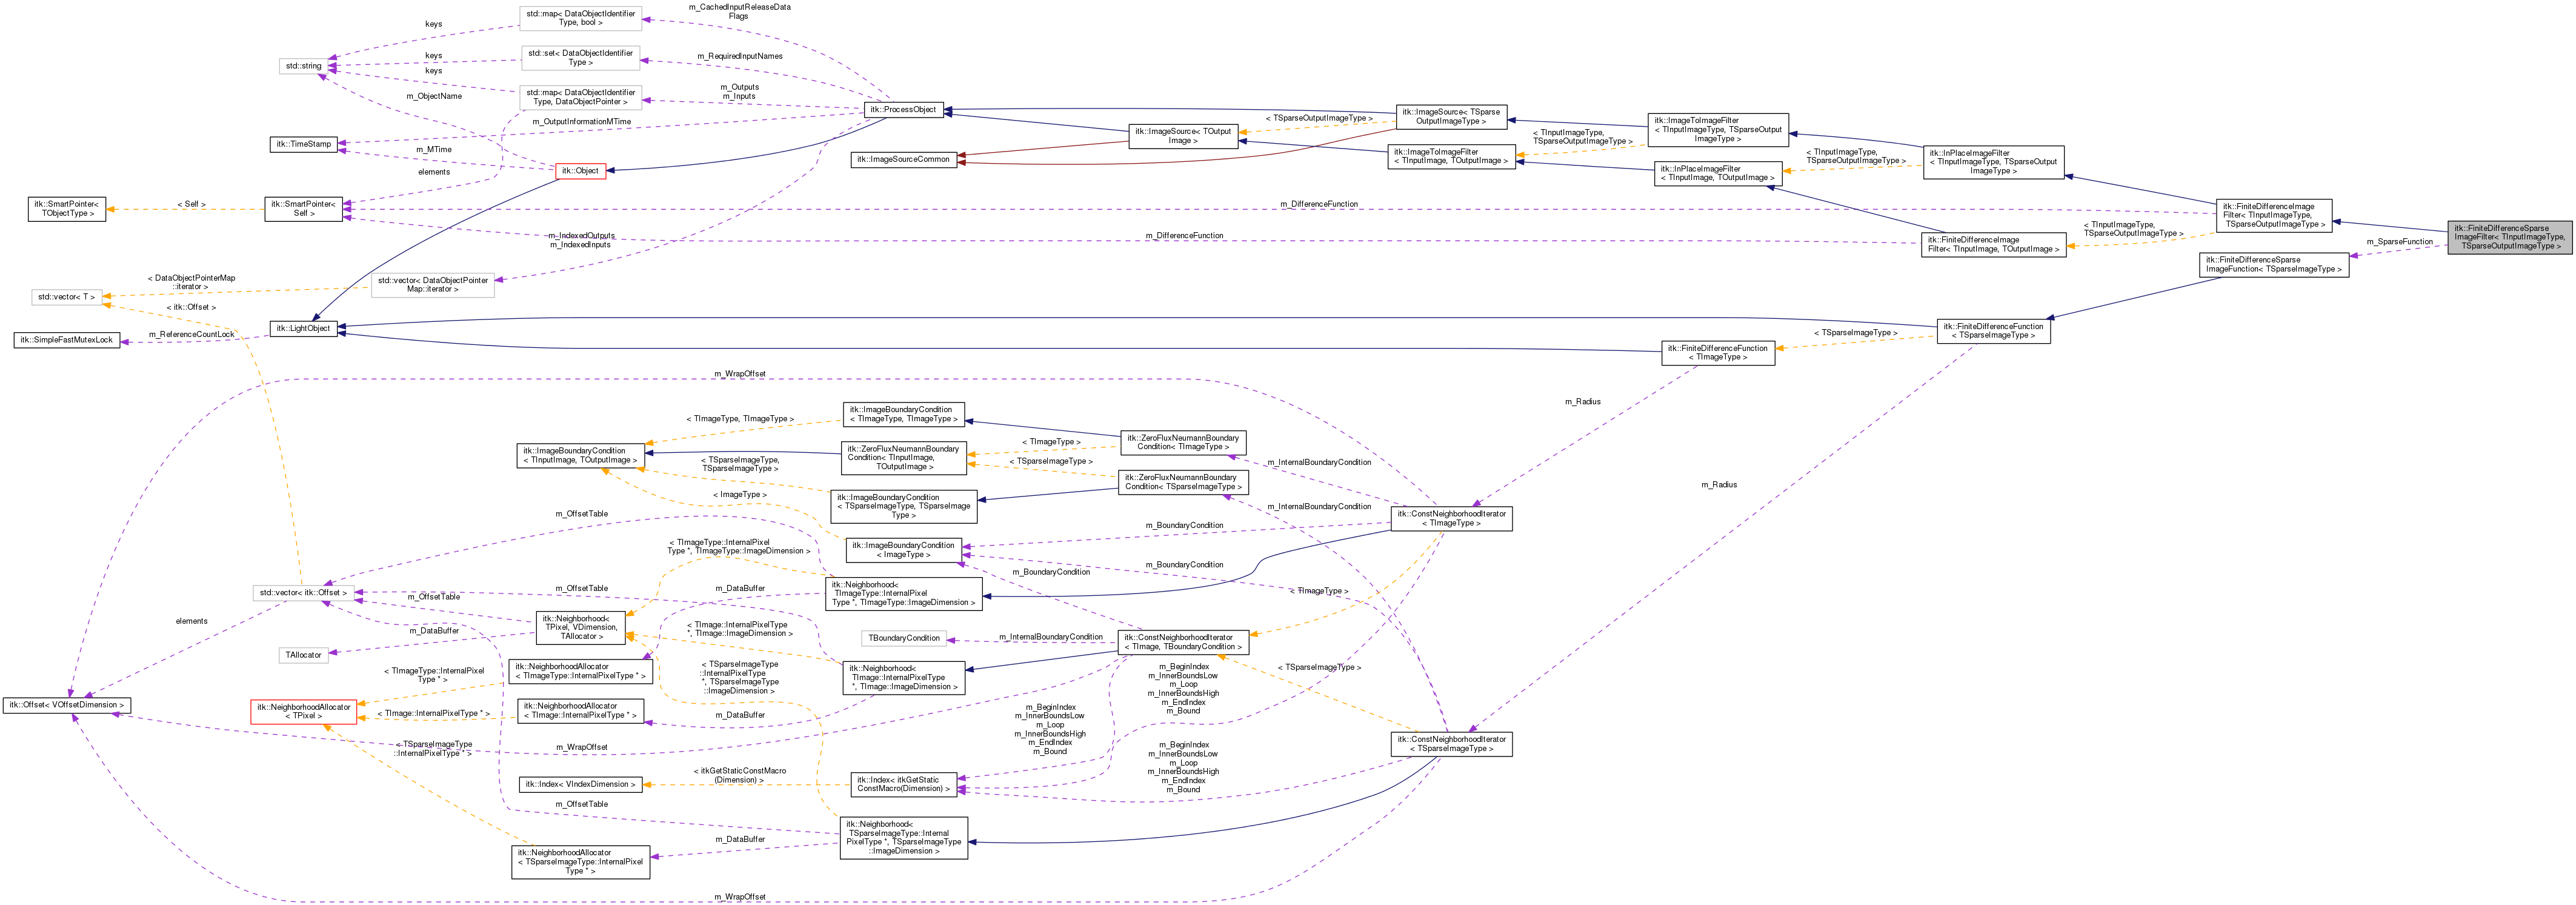Click itk::SmartPointer< Self > node
Viewport: 2576px width, 905px height.
pyautogui.click(x=303, y=209)
